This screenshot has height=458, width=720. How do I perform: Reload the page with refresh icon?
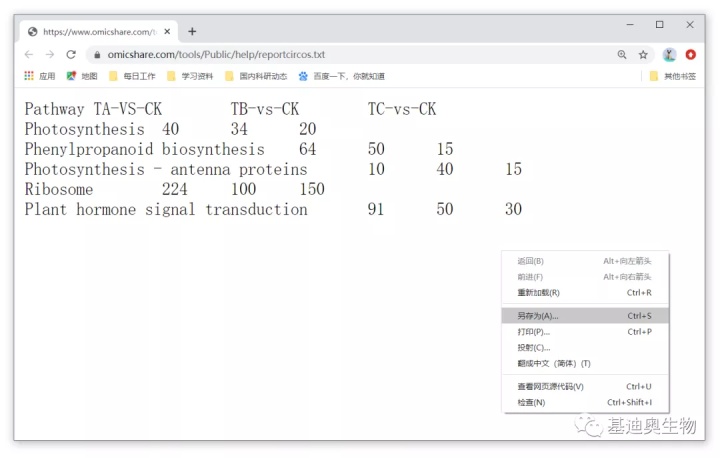coord(71,55)
